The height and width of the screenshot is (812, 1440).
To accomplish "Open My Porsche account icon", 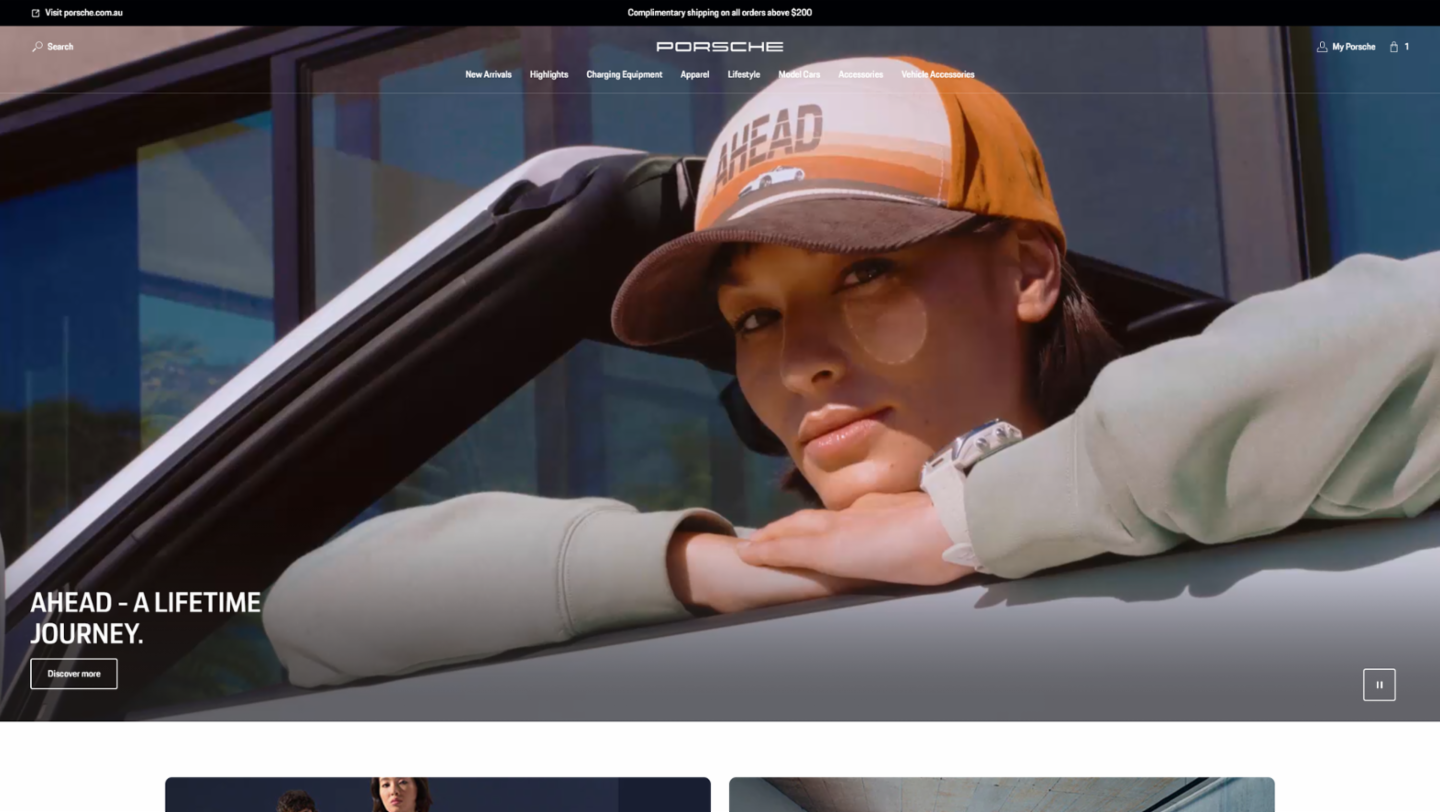I will [x=1322, y=47].
